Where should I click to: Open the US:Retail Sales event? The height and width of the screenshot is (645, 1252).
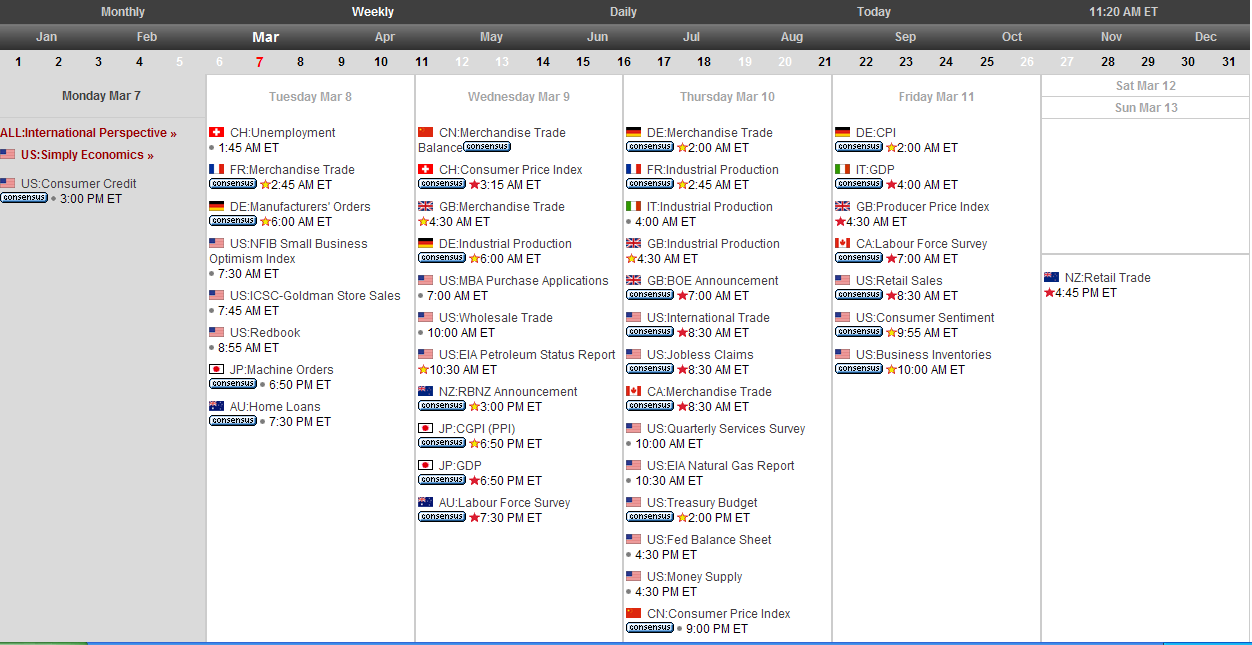point(898,281)
